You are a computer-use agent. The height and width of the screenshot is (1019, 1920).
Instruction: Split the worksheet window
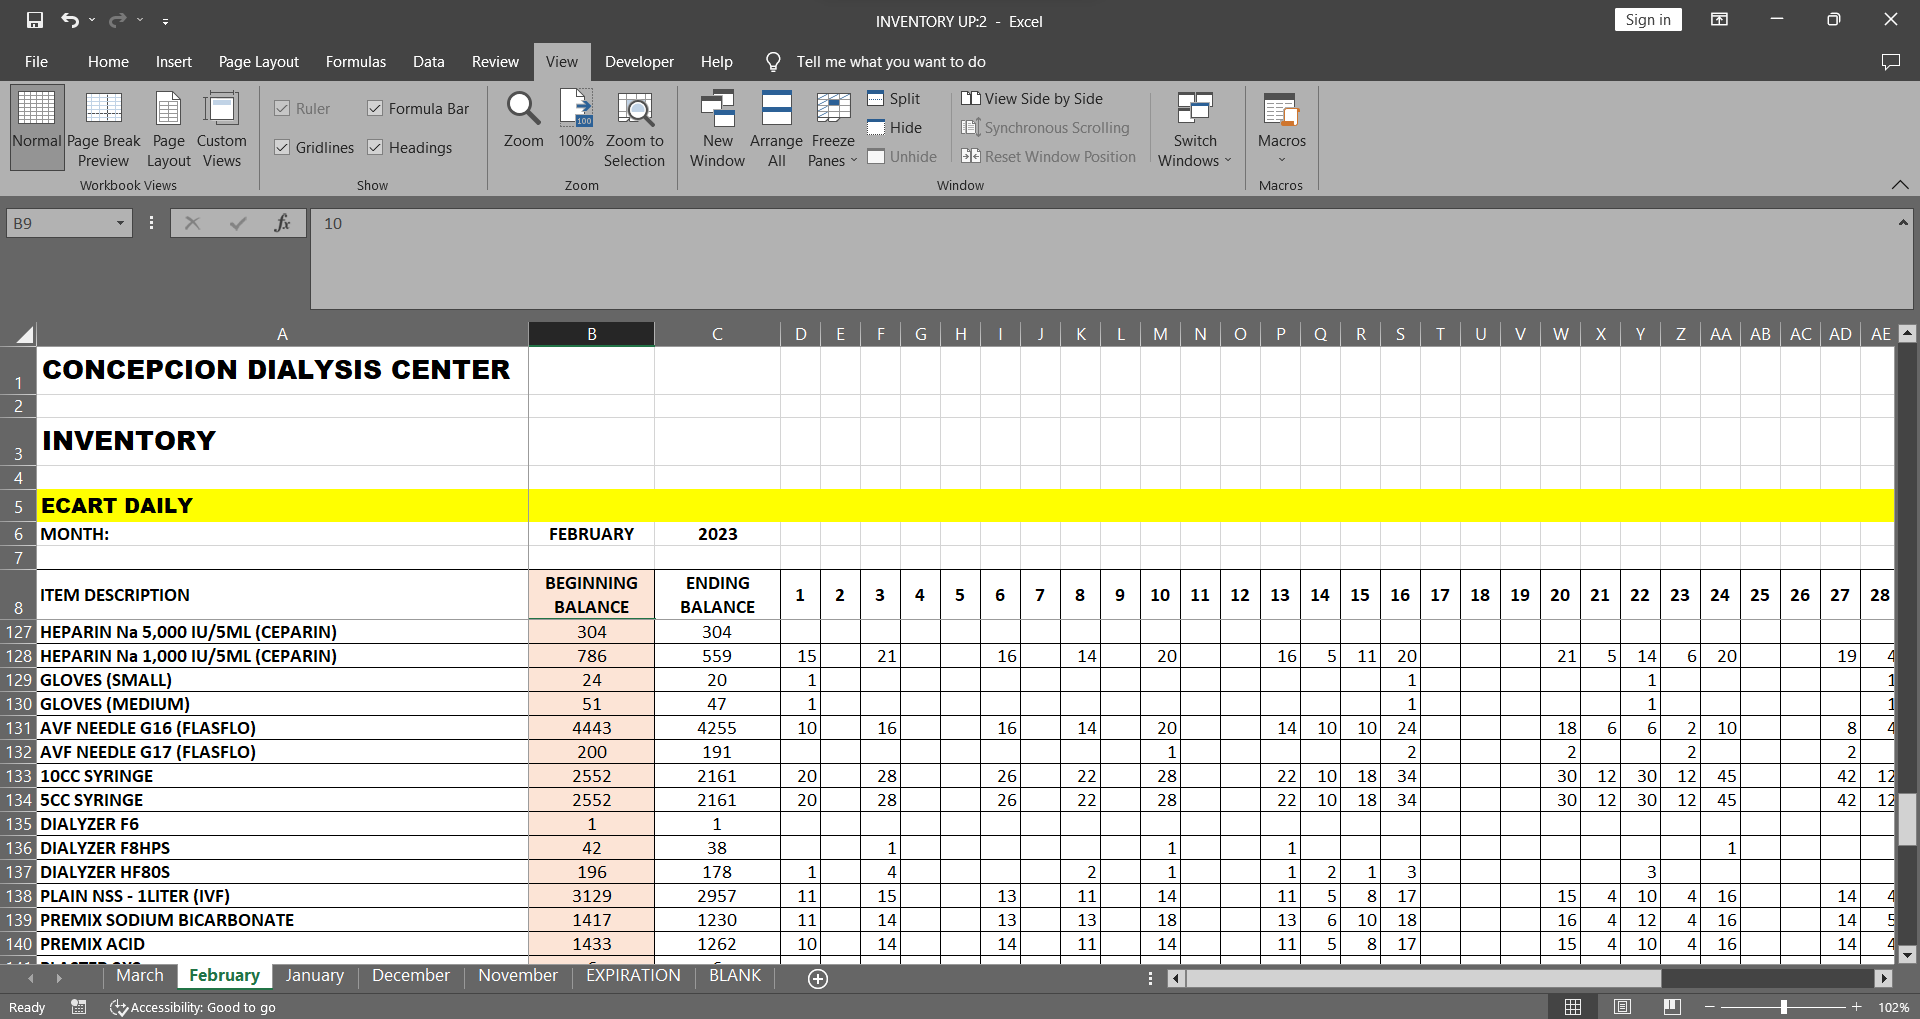coord(894,98)
